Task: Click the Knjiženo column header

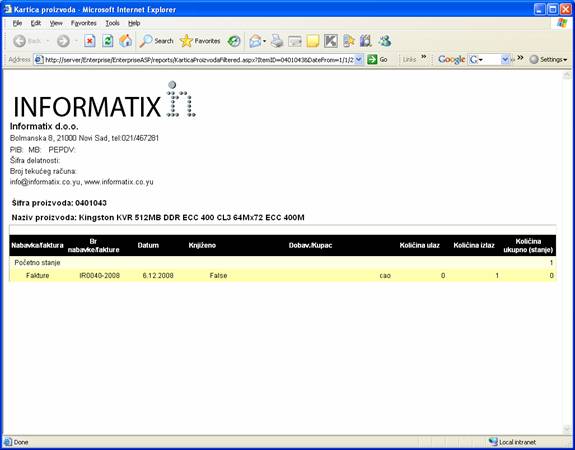Action: pos(202,245)
